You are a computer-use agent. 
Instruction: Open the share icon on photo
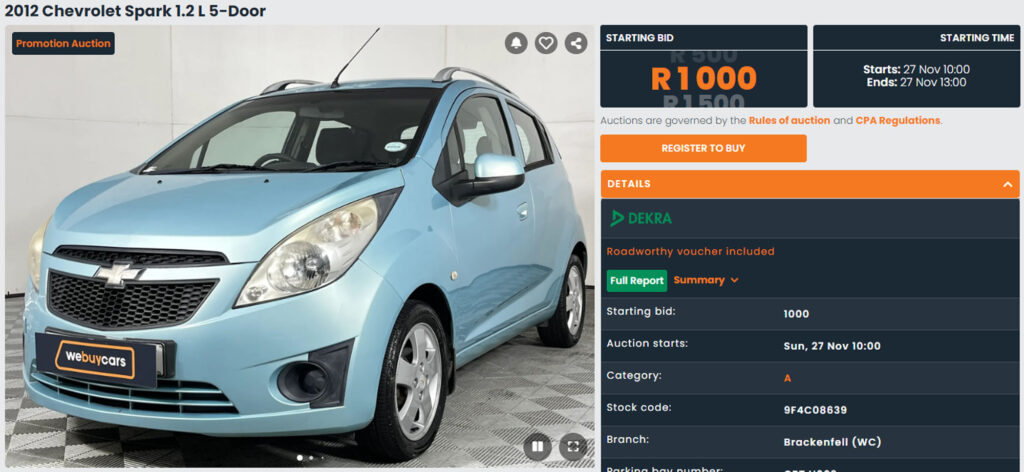(576, 43)
